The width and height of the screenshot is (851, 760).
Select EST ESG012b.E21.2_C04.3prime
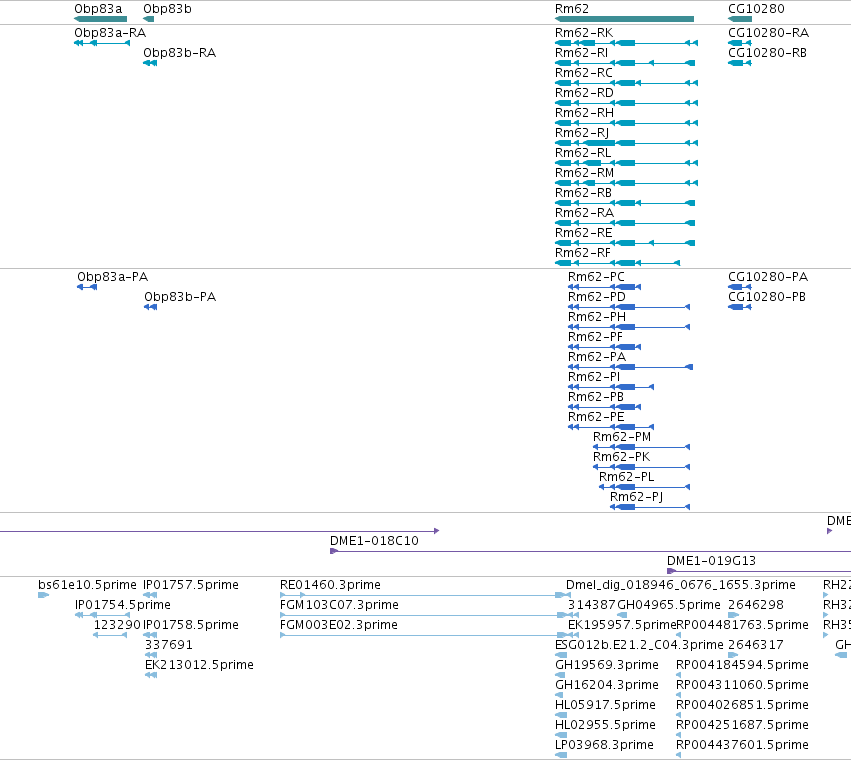pyautogui.click(x=561, y=655)
